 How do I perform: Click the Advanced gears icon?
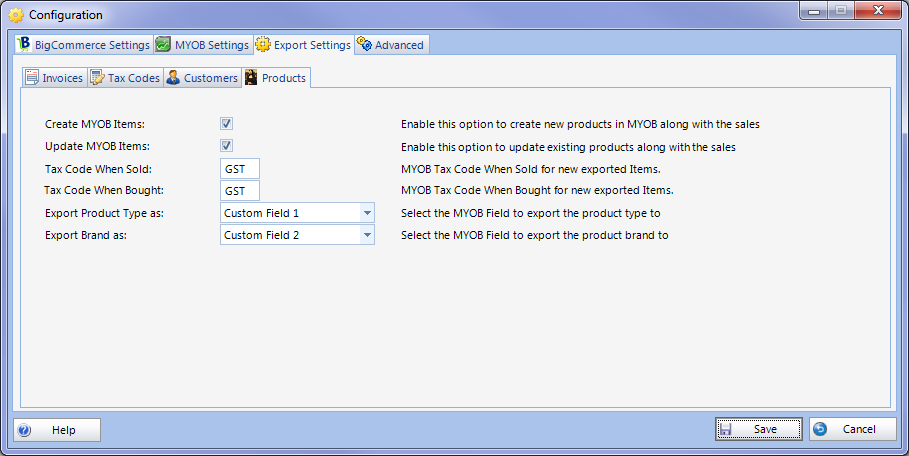click(x=364, y=44)
